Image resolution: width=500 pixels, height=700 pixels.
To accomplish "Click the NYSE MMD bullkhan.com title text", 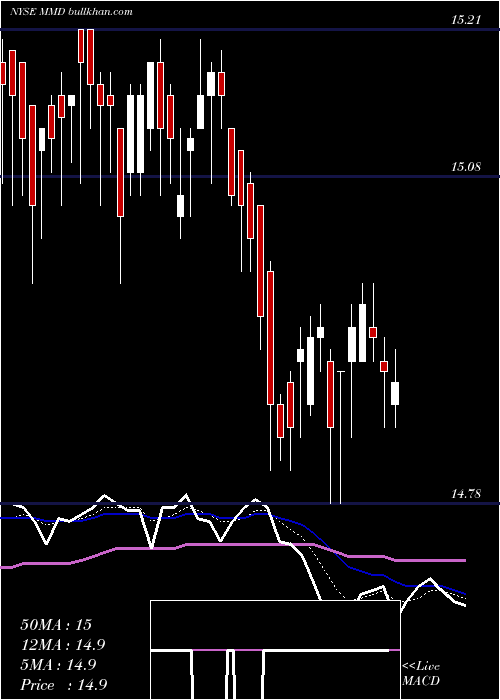I will click(x=71, y=12).
